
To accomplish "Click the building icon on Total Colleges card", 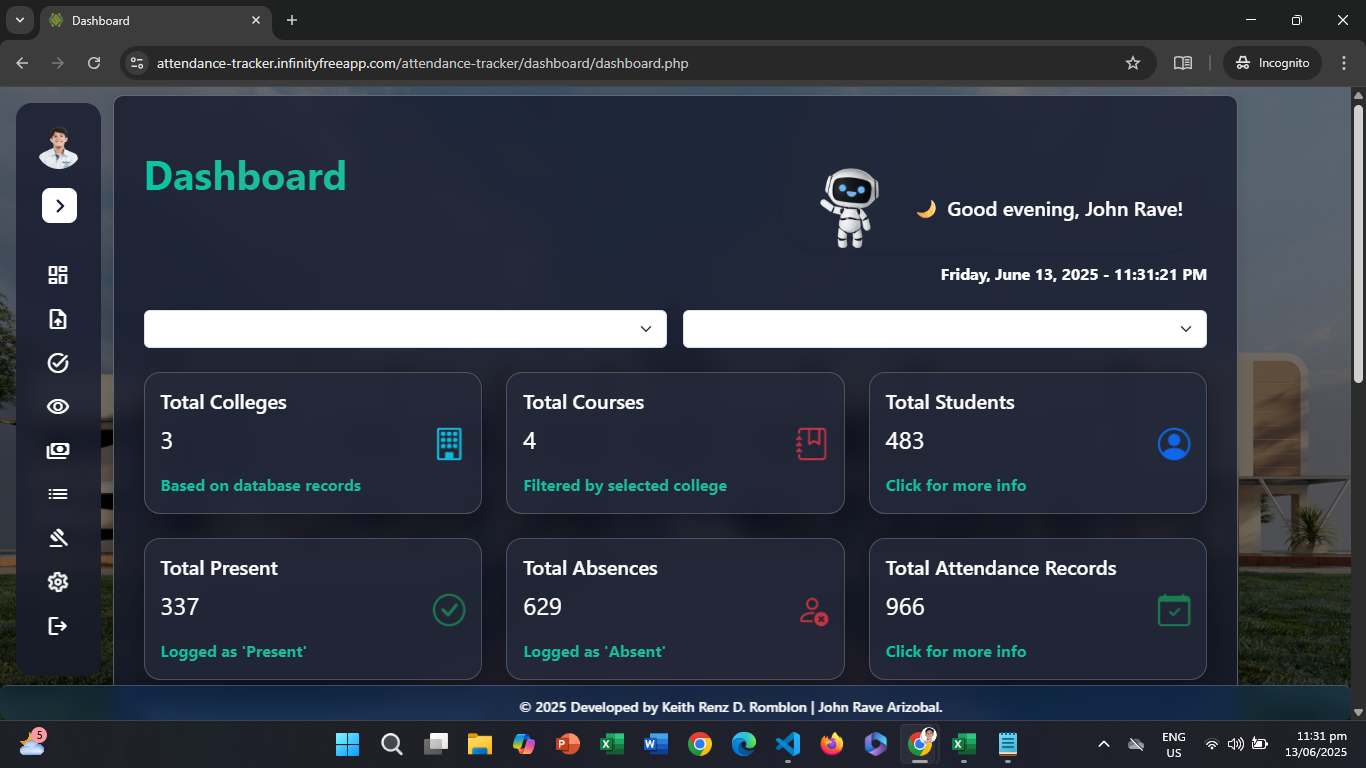I will (449, 444).
